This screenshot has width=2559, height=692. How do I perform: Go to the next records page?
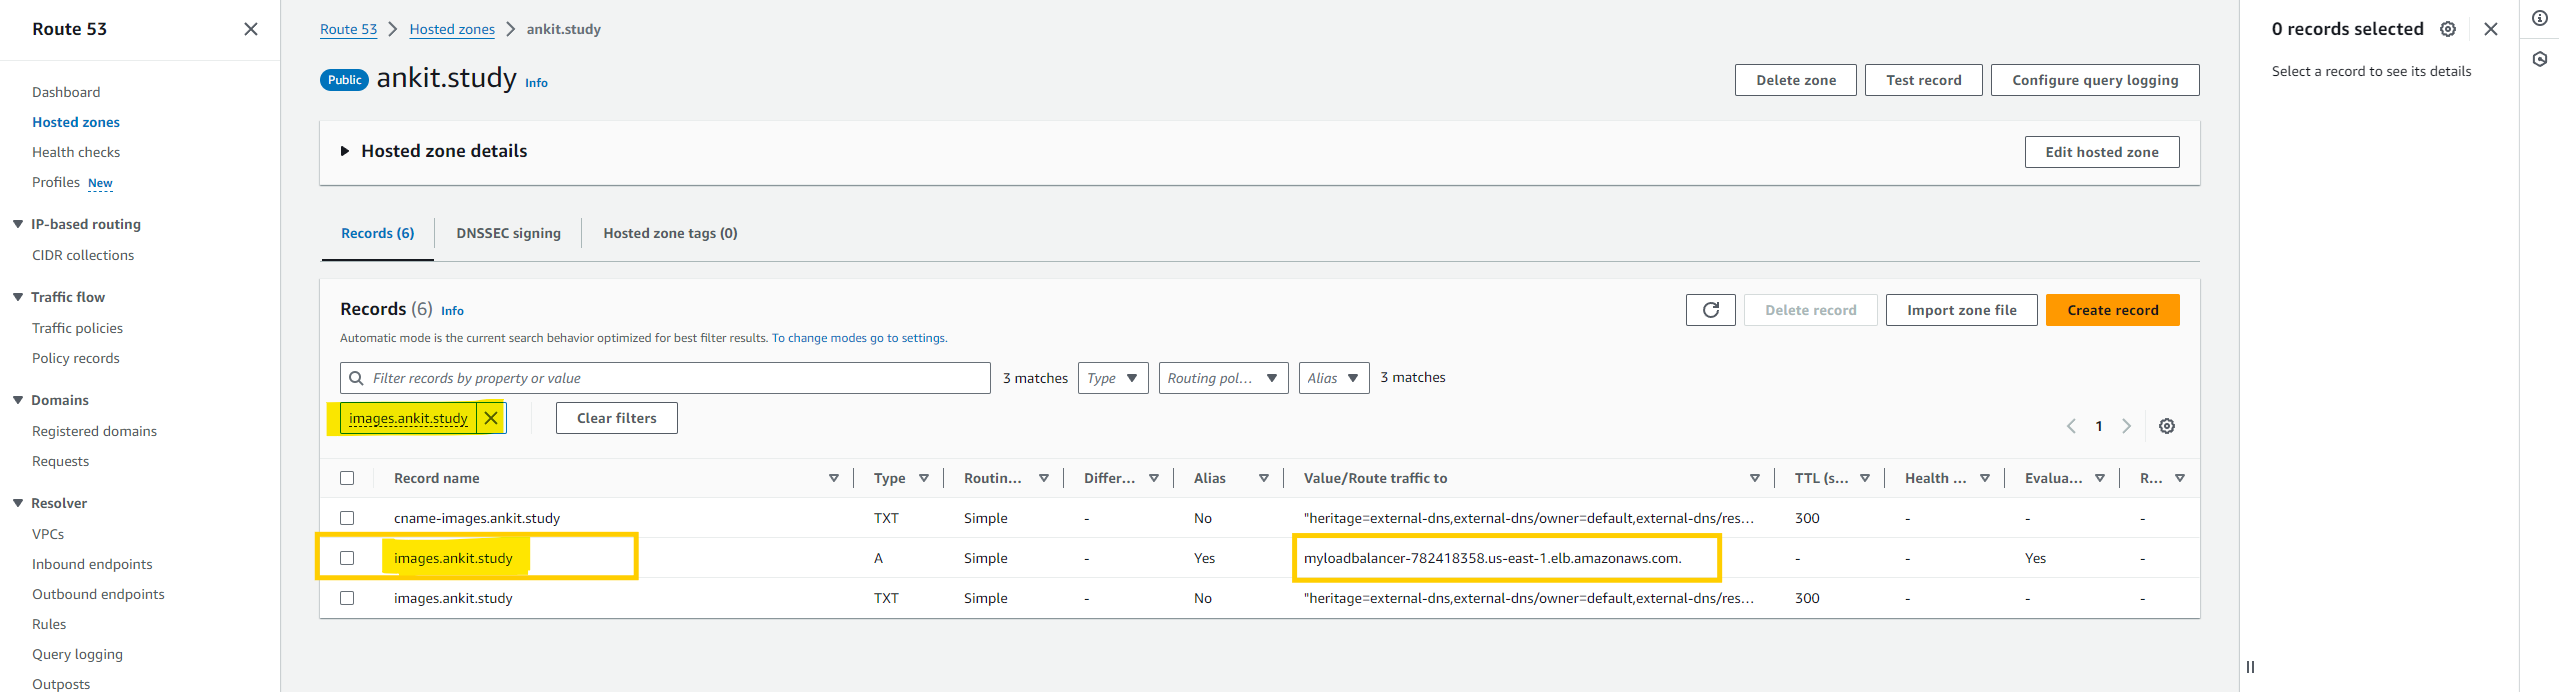(2127, 426)
